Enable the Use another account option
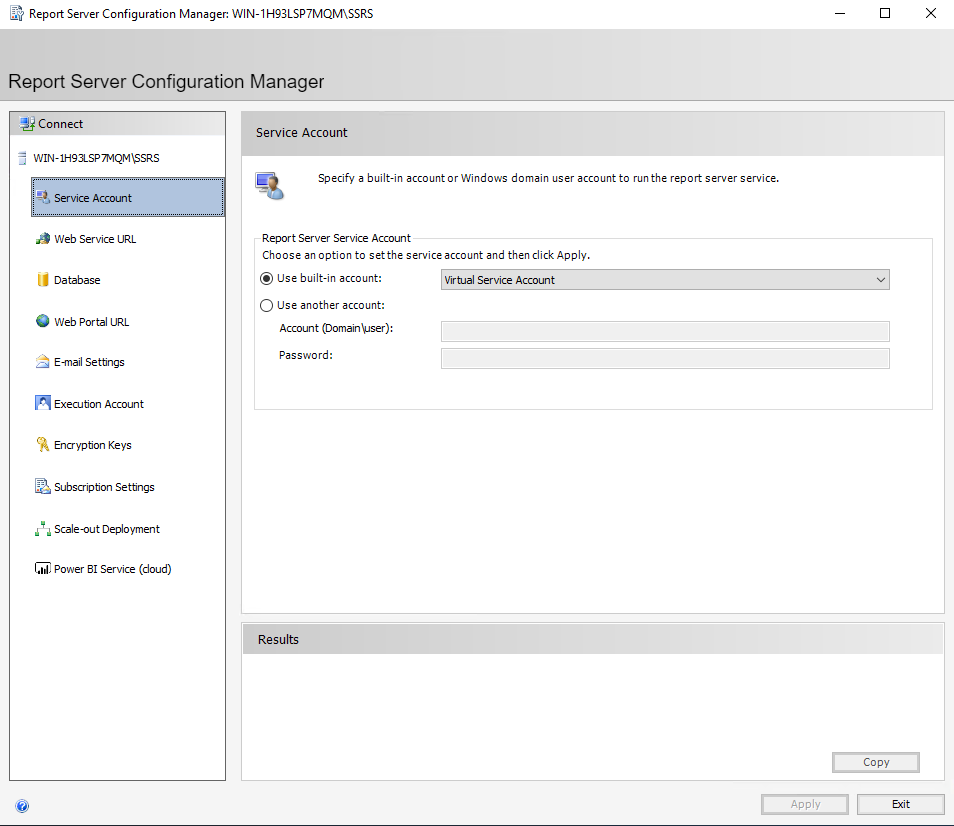This screenshot has width=954, height=826. [266, 305]
